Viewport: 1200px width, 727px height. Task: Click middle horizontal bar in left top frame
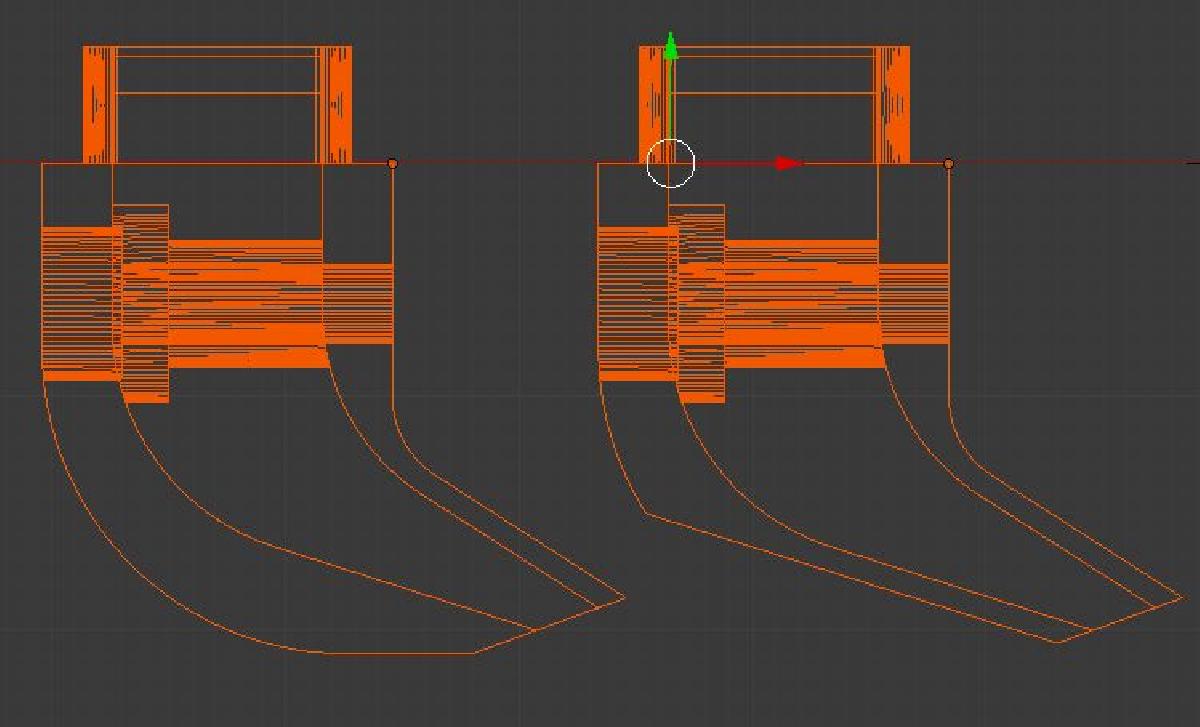(x=218, y=93)
